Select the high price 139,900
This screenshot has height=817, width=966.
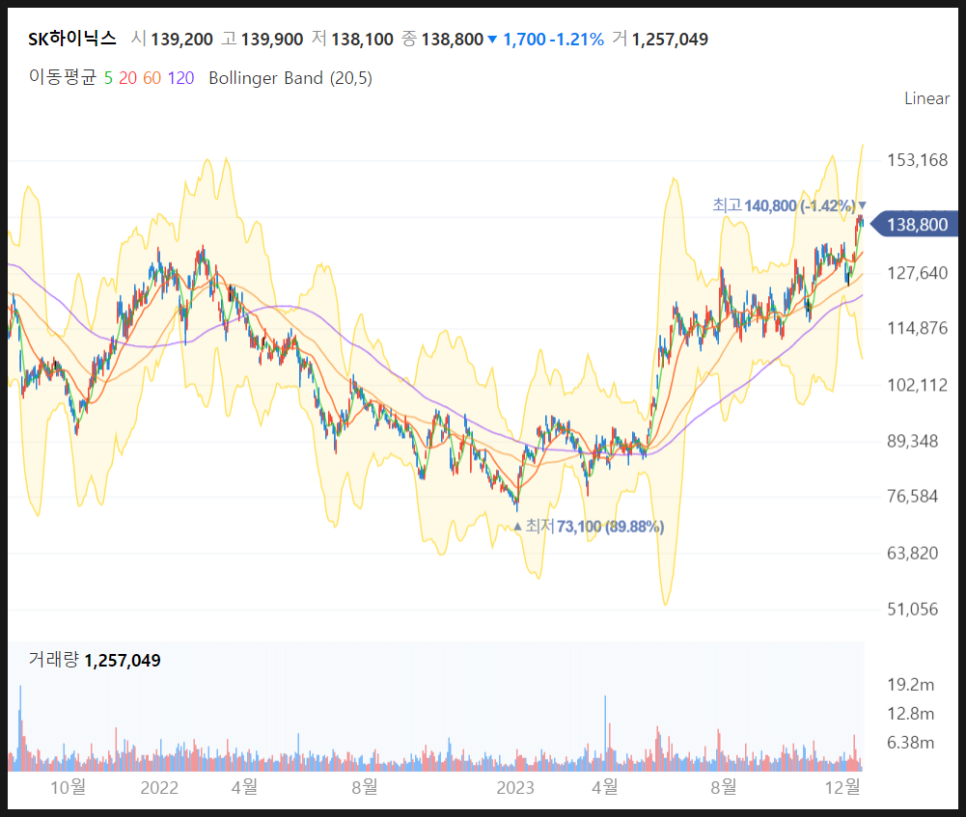click(x=272, y=39)
